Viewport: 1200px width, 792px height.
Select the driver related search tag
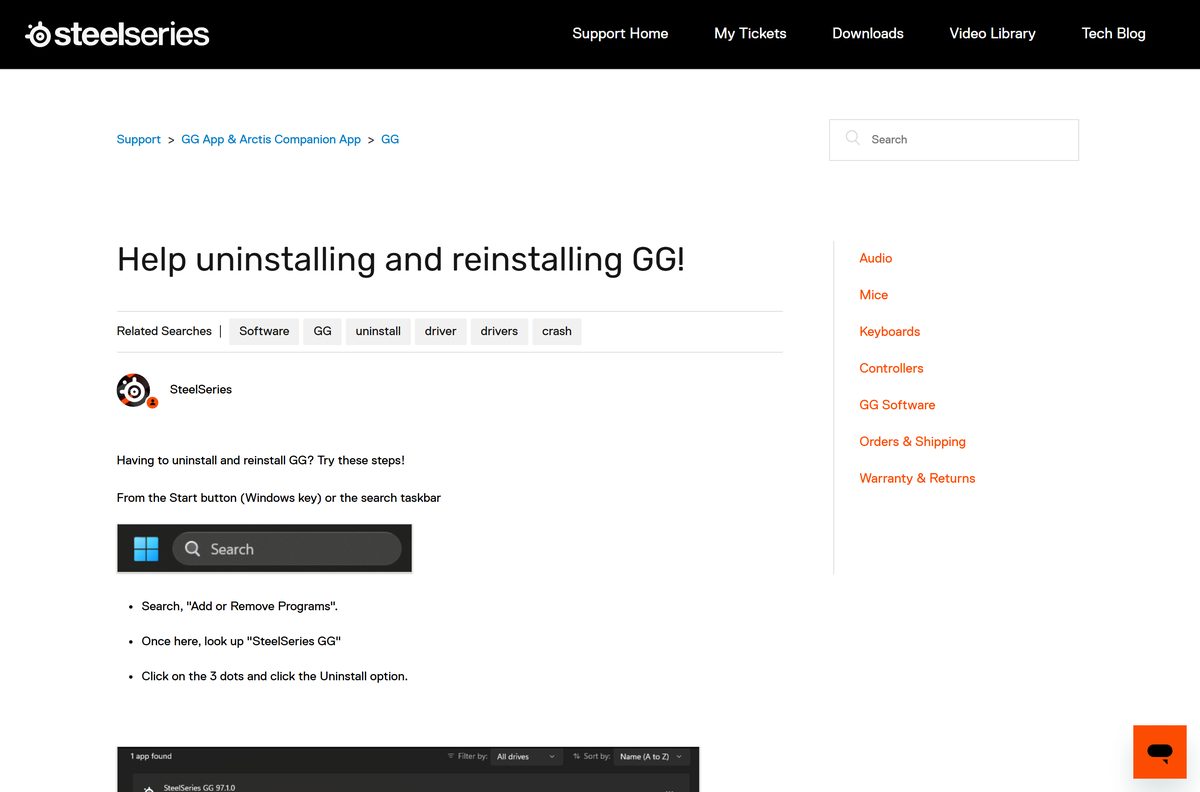click(x=440, y=331)
